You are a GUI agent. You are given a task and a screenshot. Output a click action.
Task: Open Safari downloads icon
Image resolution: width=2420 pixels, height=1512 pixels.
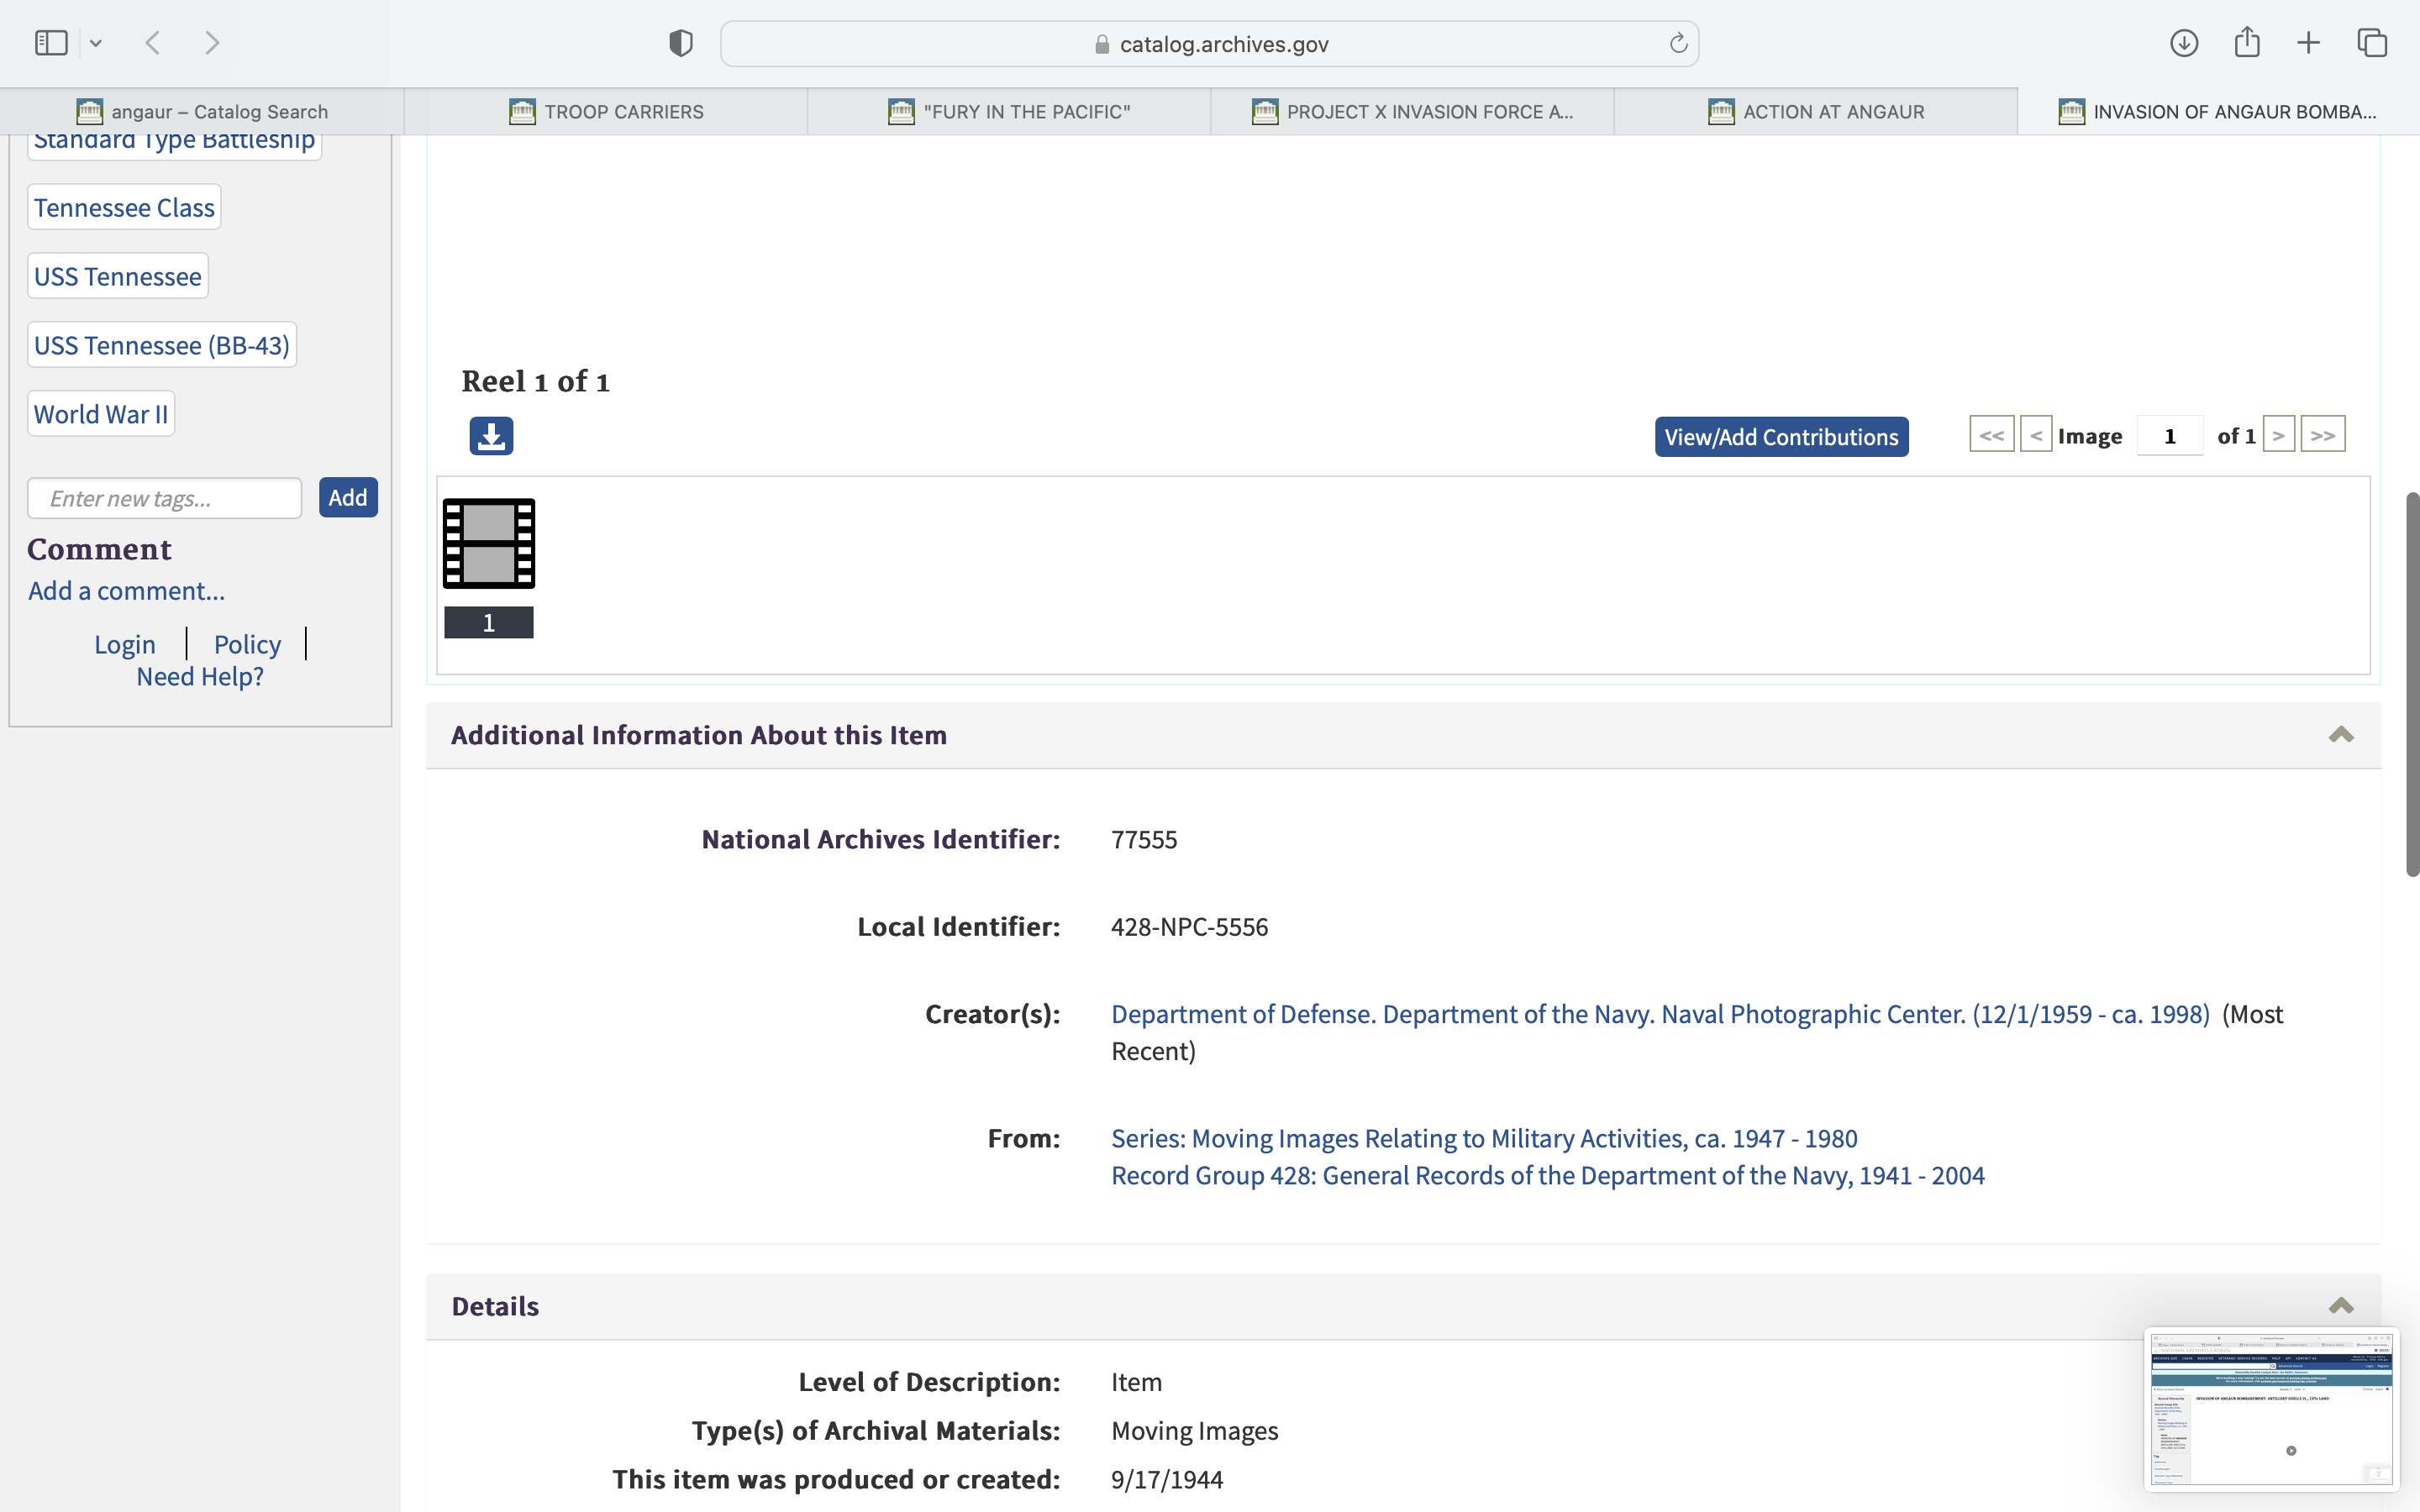2183,43
